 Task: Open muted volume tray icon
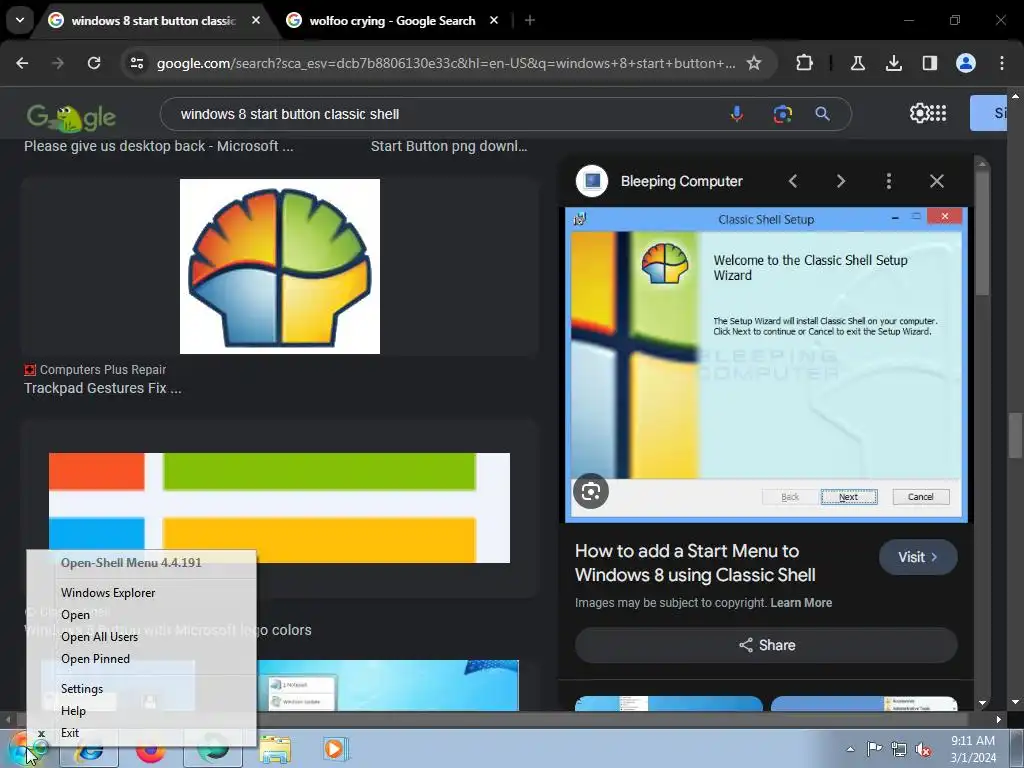923,750
